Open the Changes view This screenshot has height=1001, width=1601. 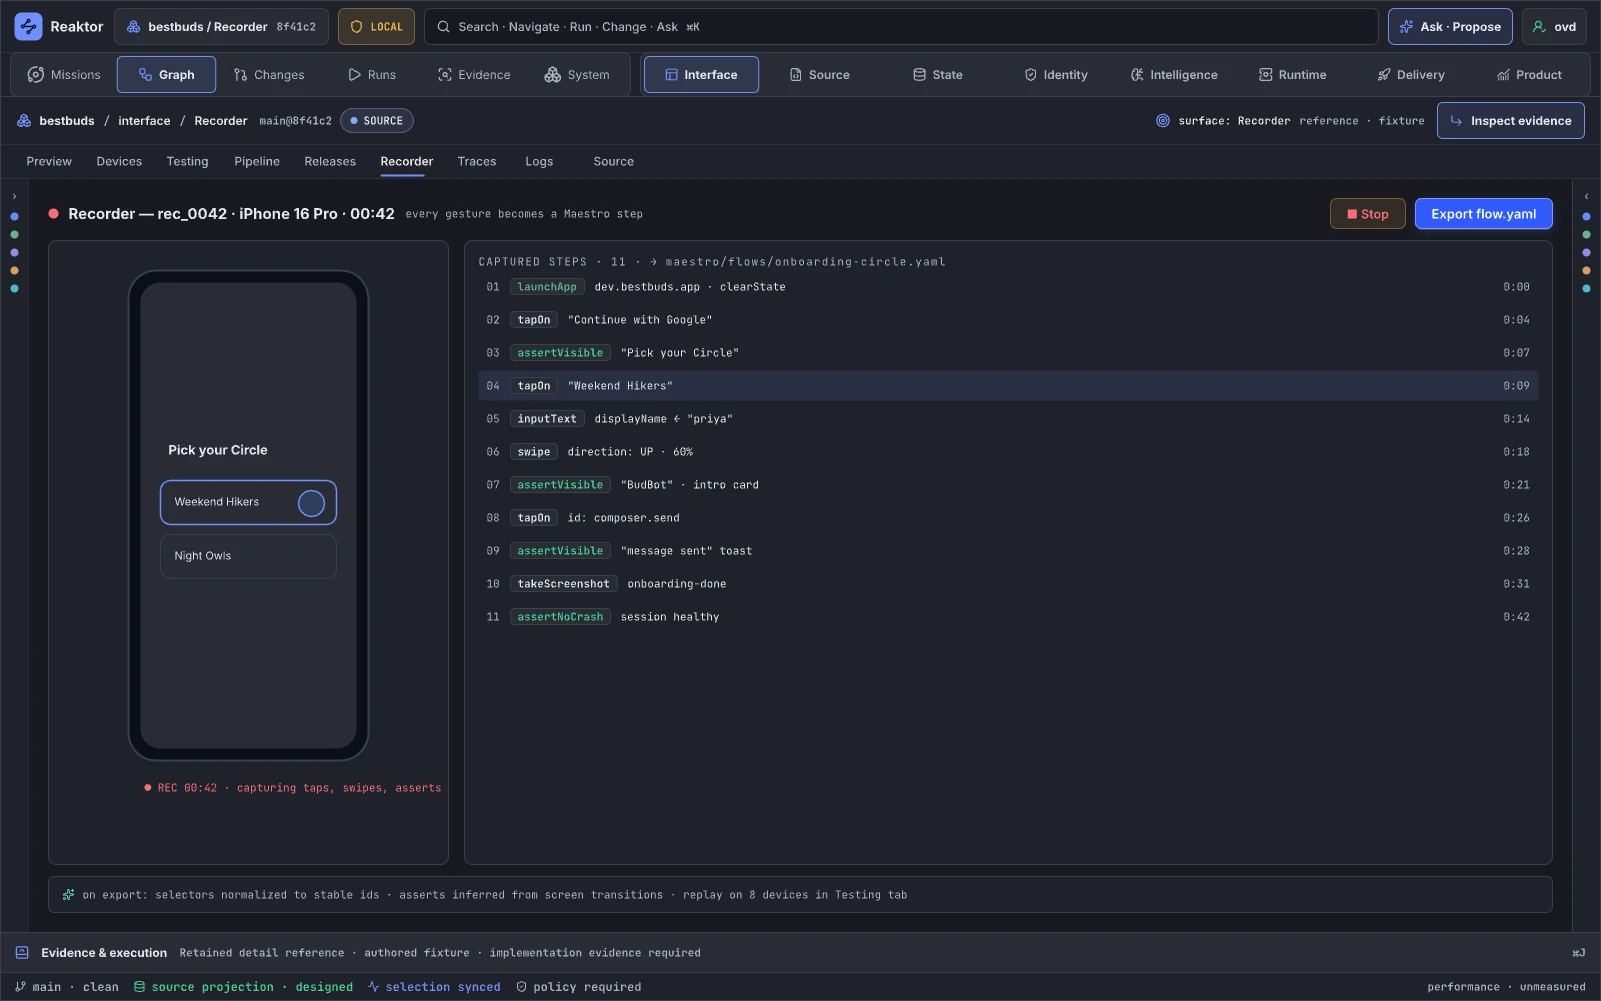click(x=269, y=75)
